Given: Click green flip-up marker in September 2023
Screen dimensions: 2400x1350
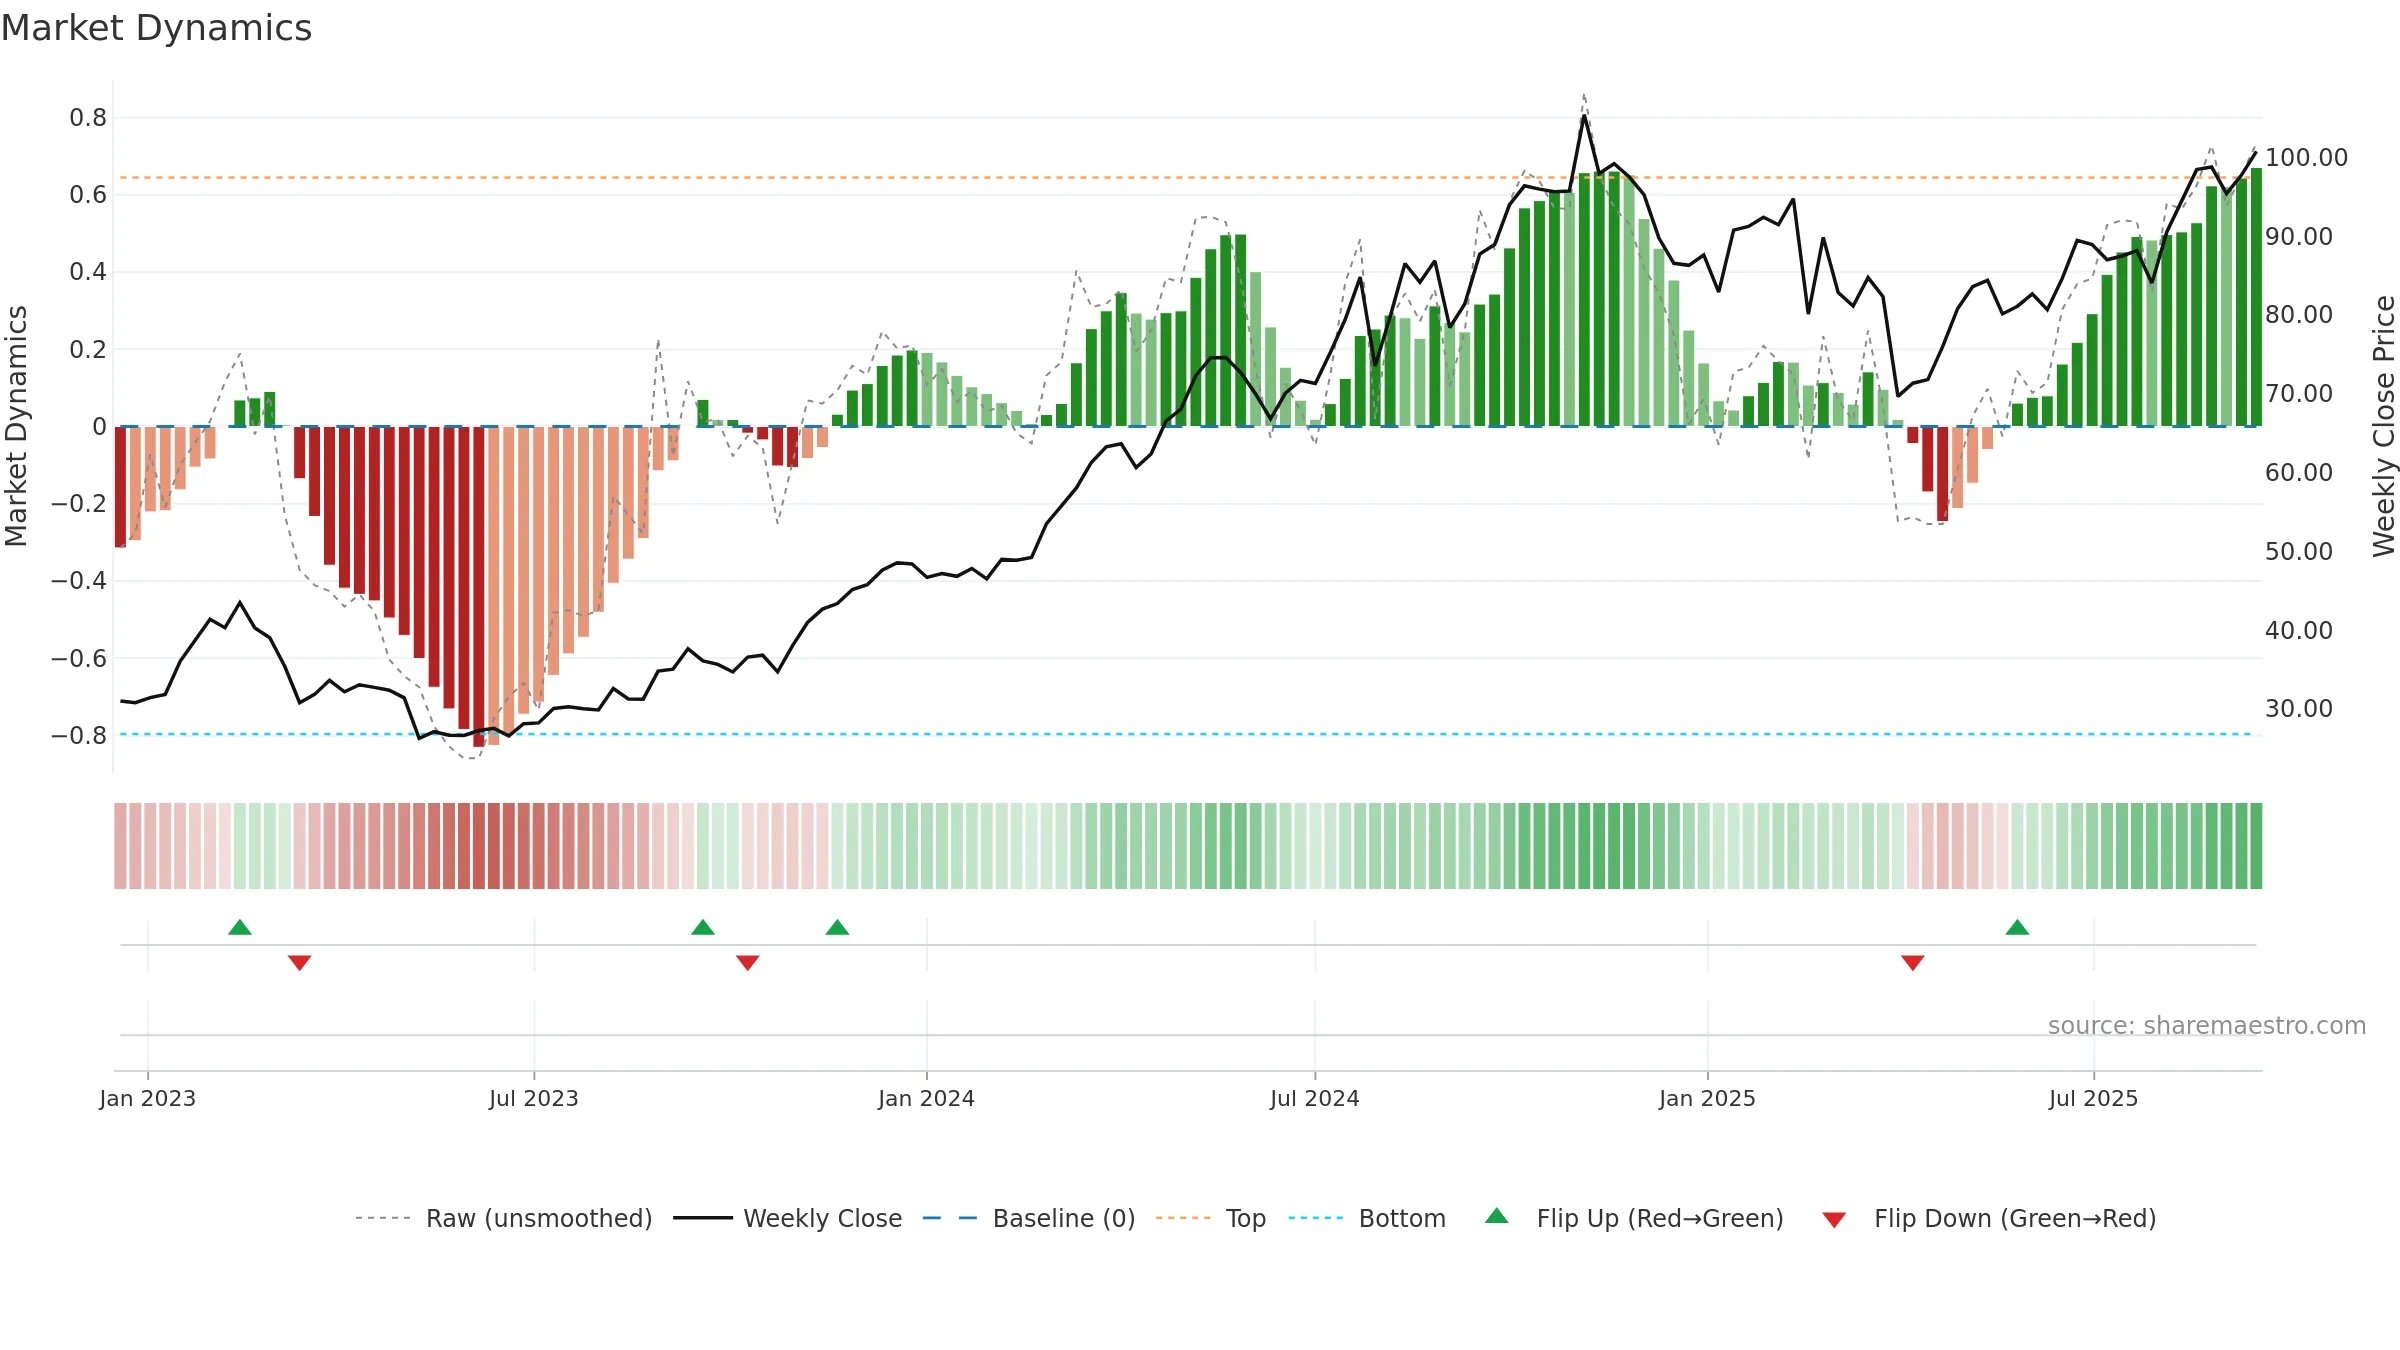Looking at the screenshot, I should pos(703,927).
